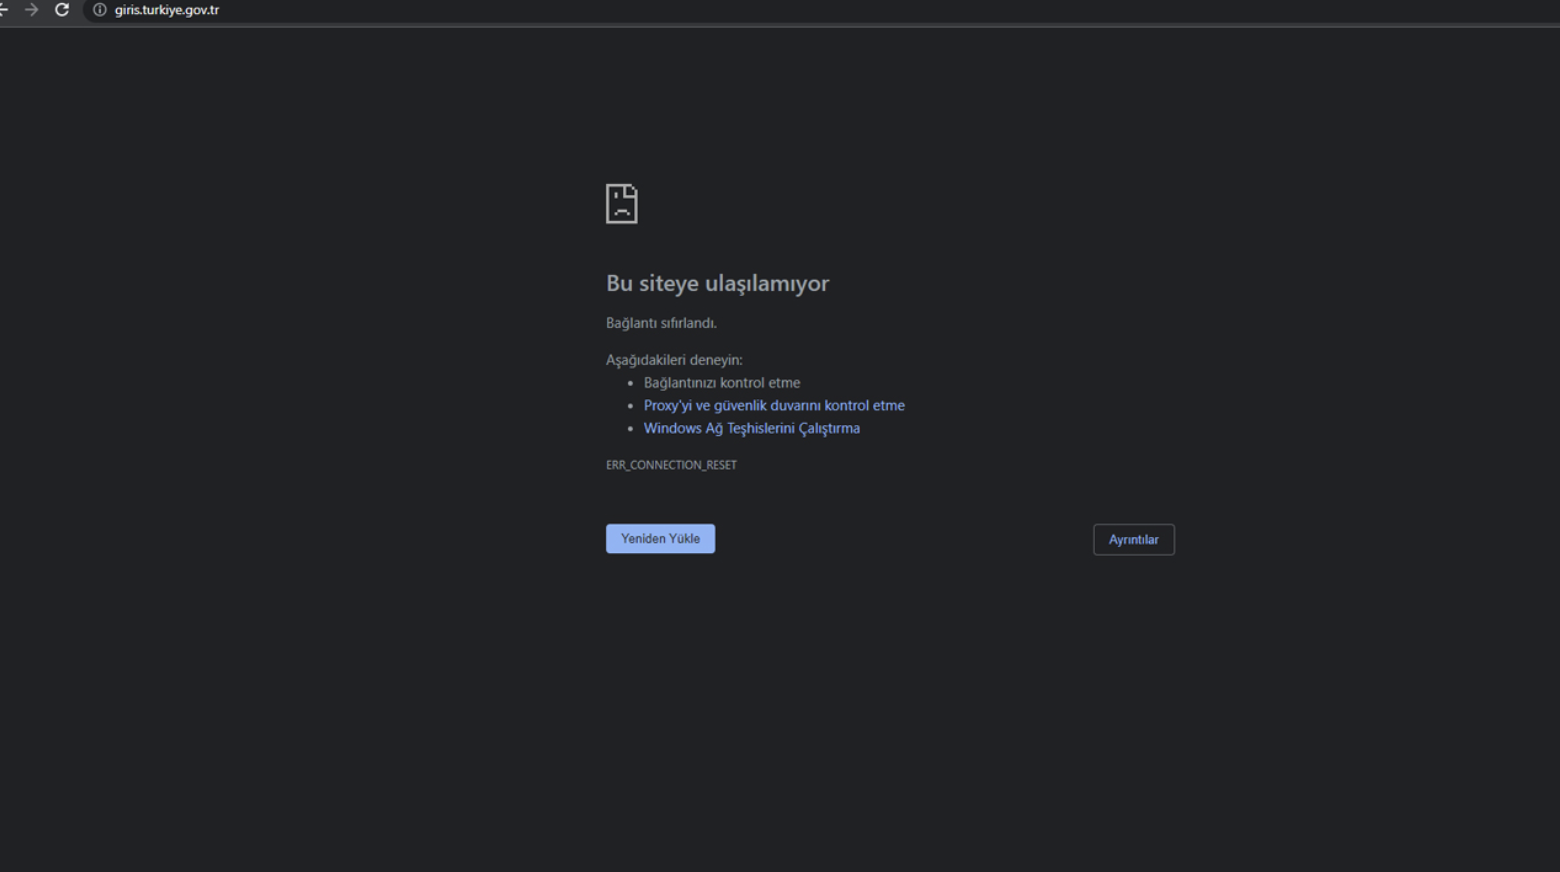Click the giris.turkiye.gov.tr URL text

[x=167, y=10]
